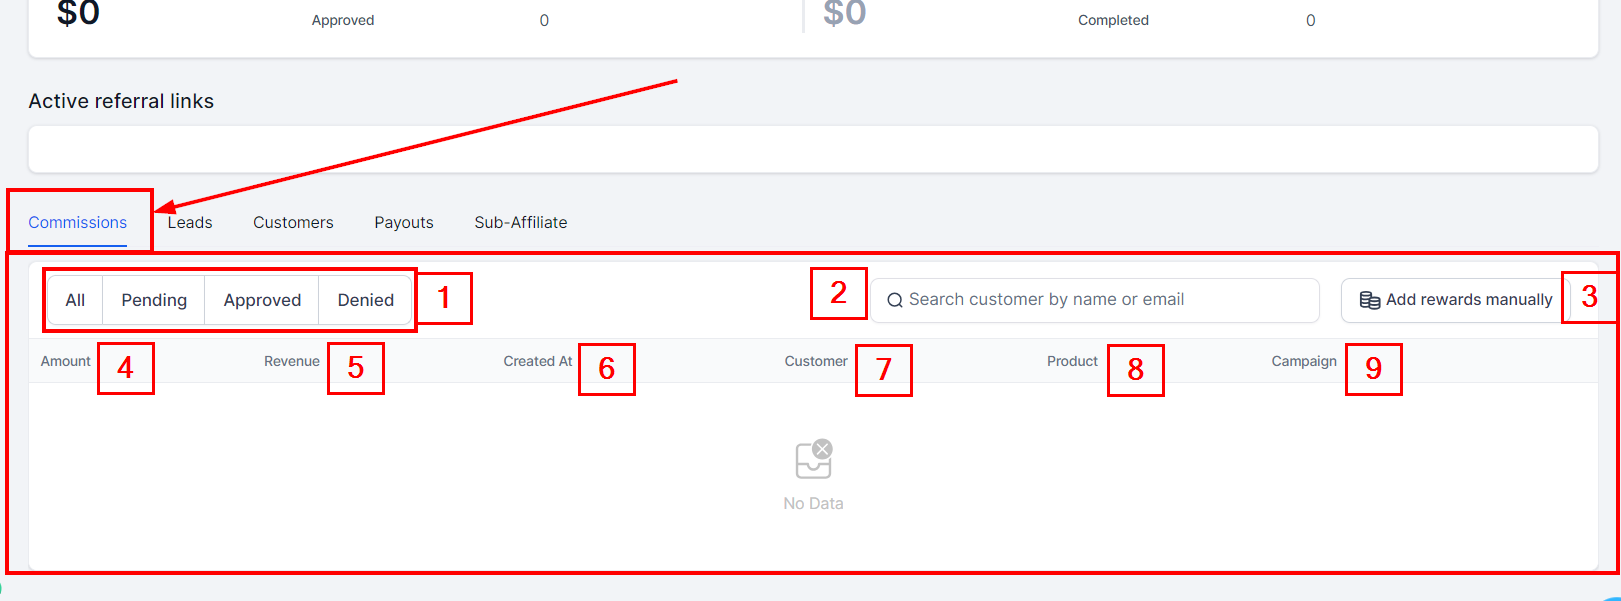Click the coins icon in Add rewards button
Viewport: 1621px width, 601px height.
(x=1370, y=300)
